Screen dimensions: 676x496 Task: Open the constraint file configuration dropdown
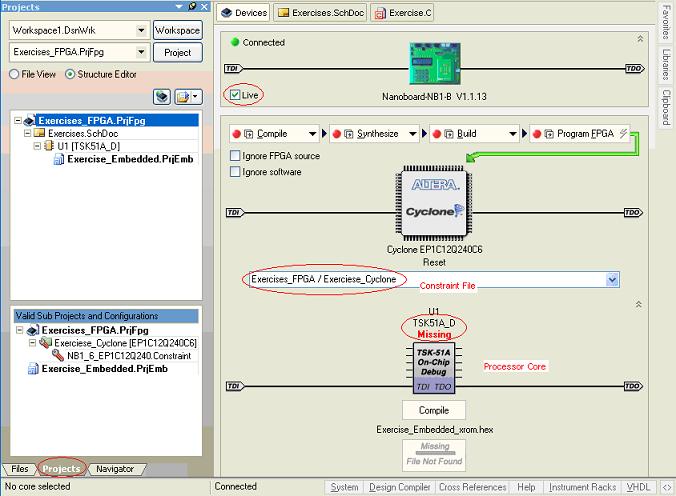pos(612,279)
